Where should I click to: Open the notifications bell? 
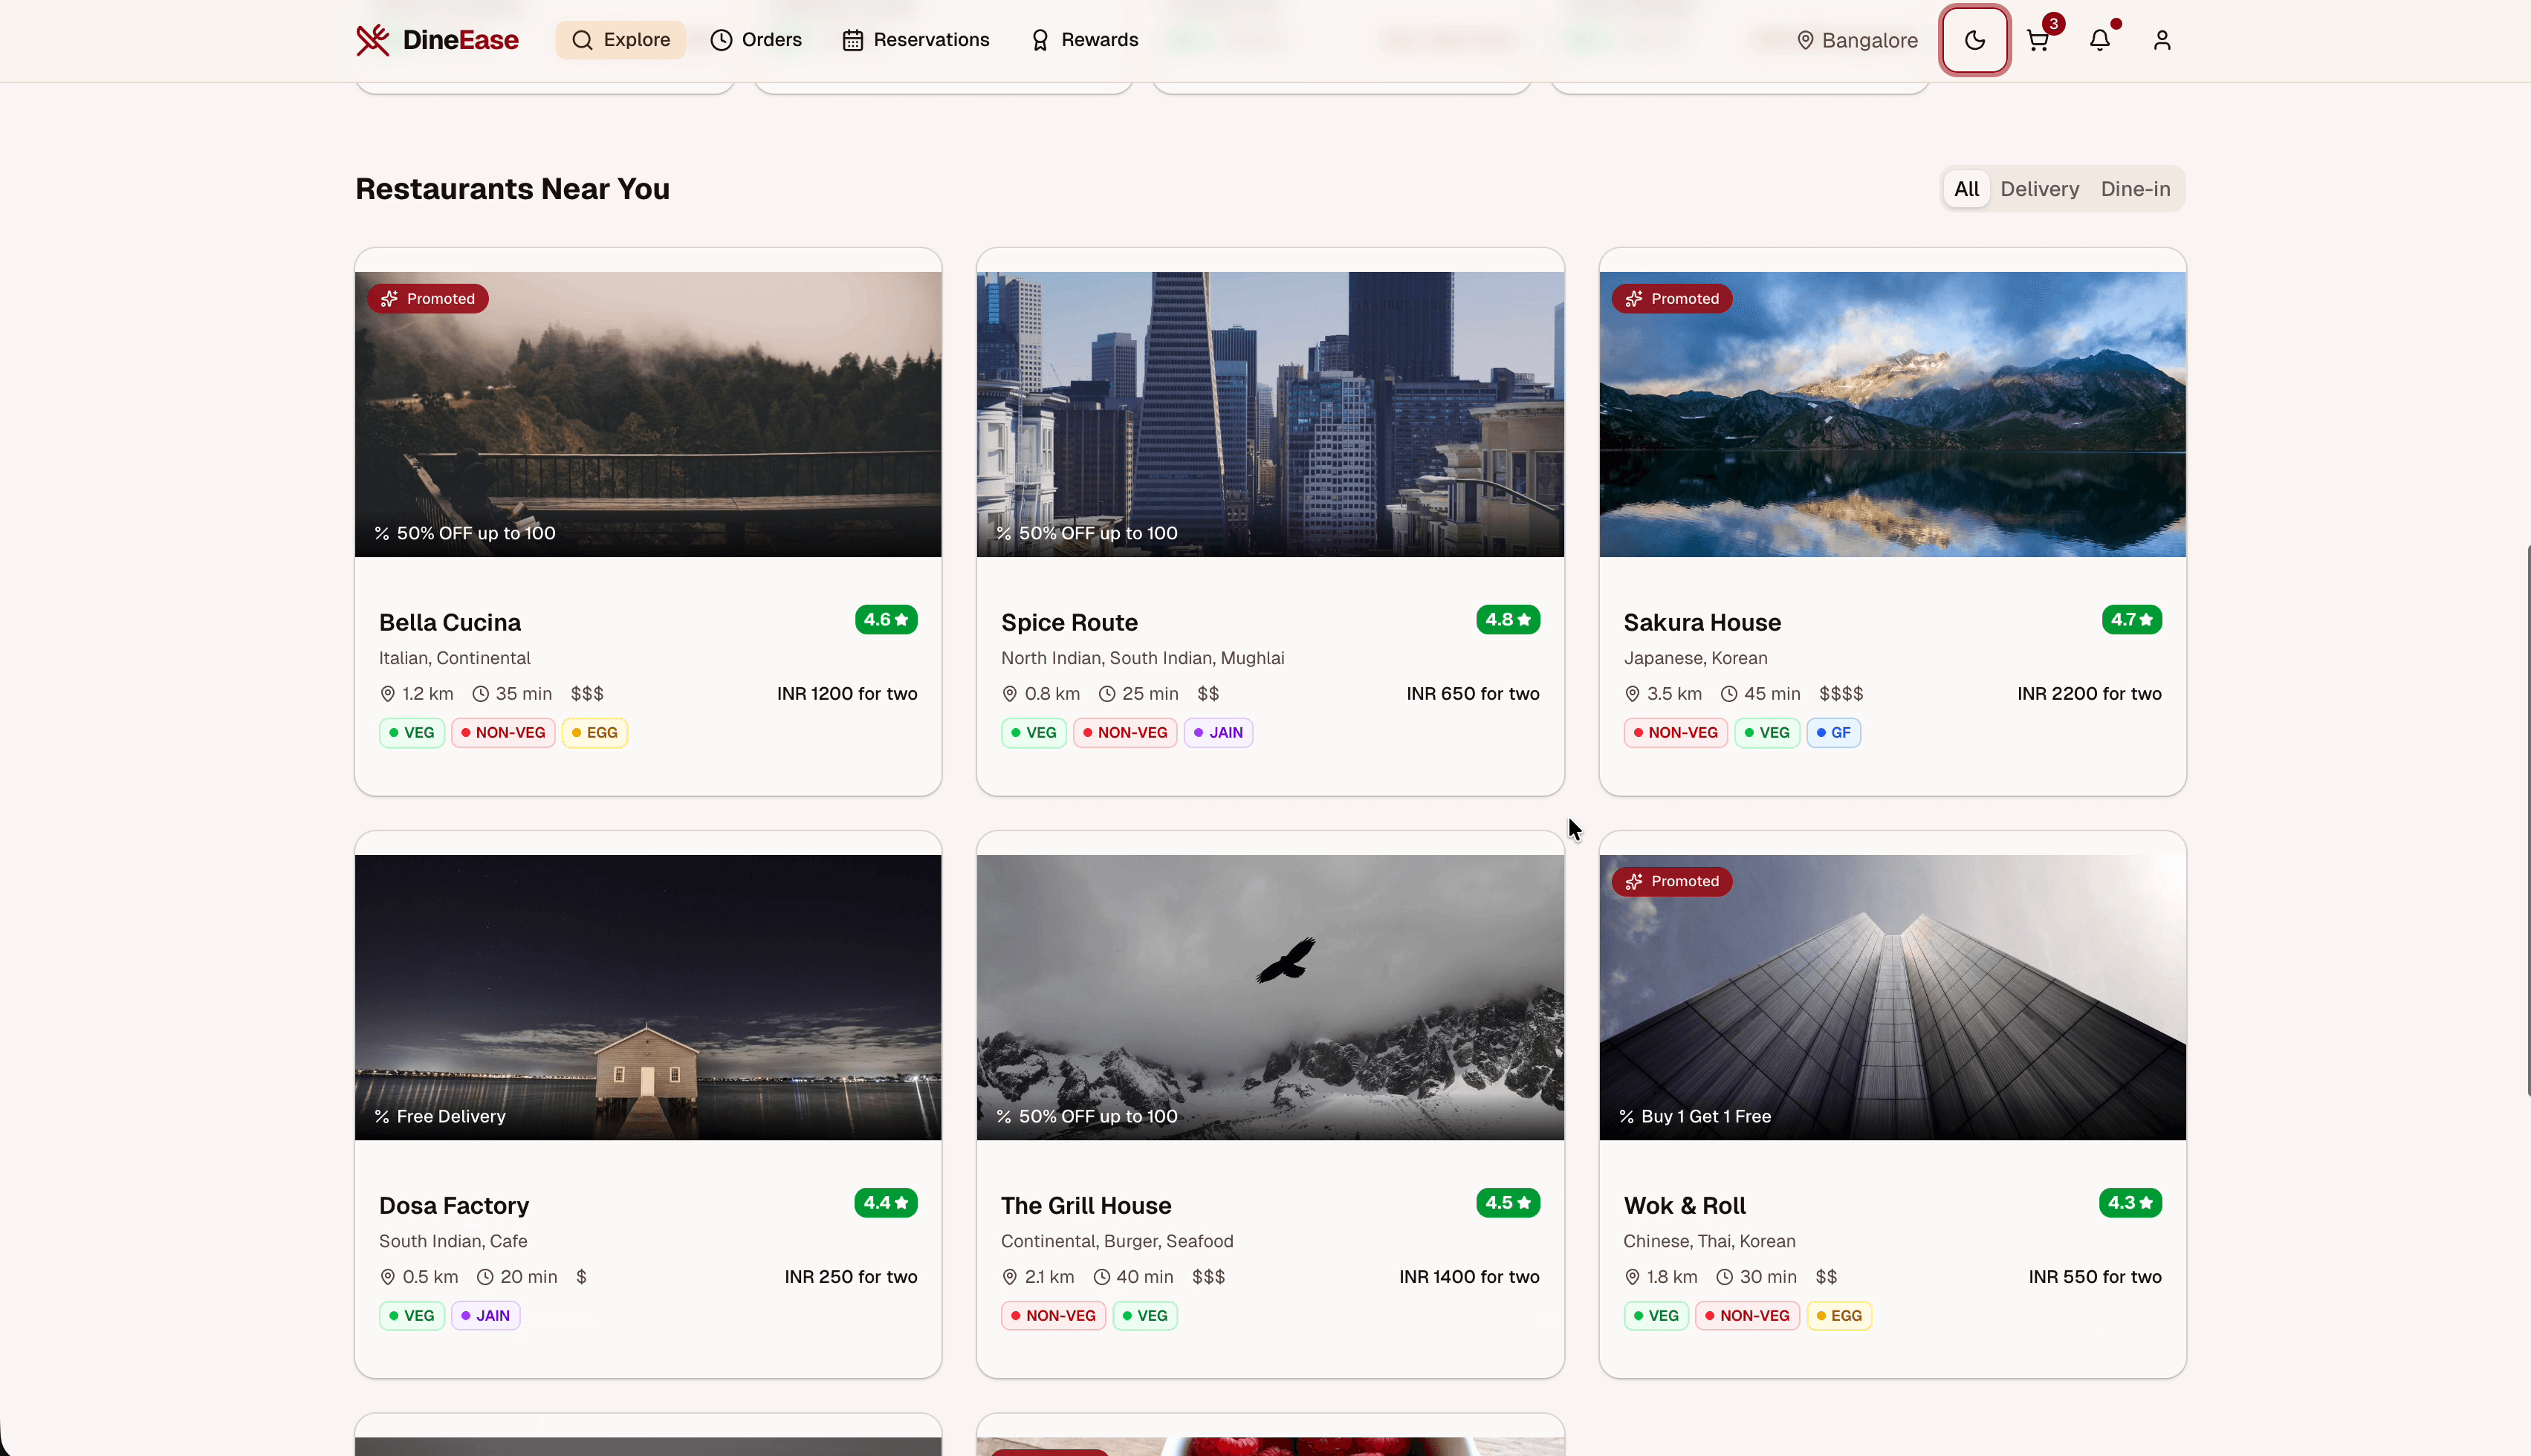(2099, 40)
